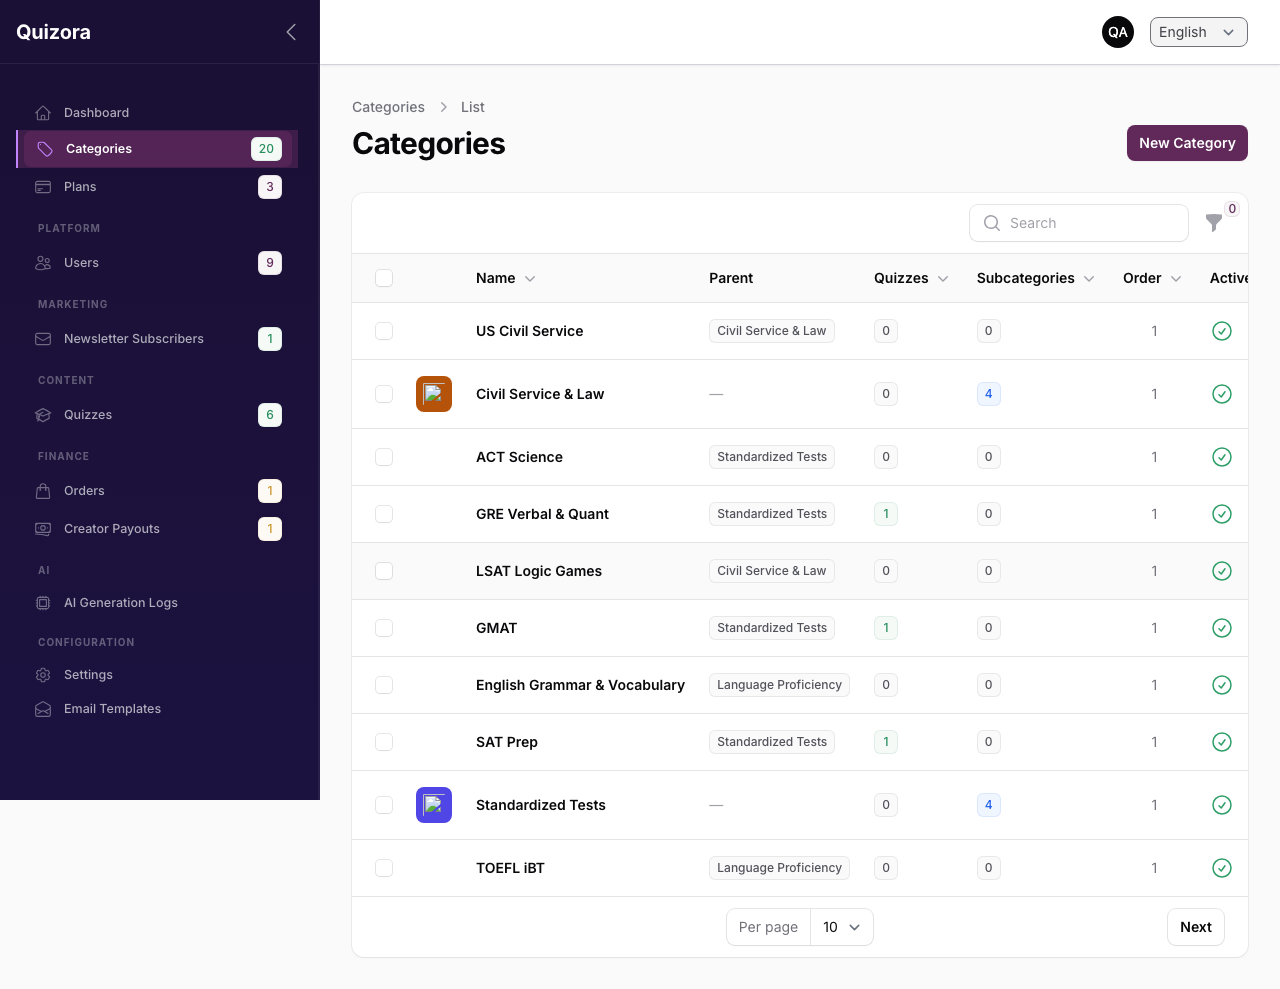Image resolution: width=1280 pixels, height=989 pixels.
Task: Click the Newsletter Subscribers envelope icon
Action: 43,339
